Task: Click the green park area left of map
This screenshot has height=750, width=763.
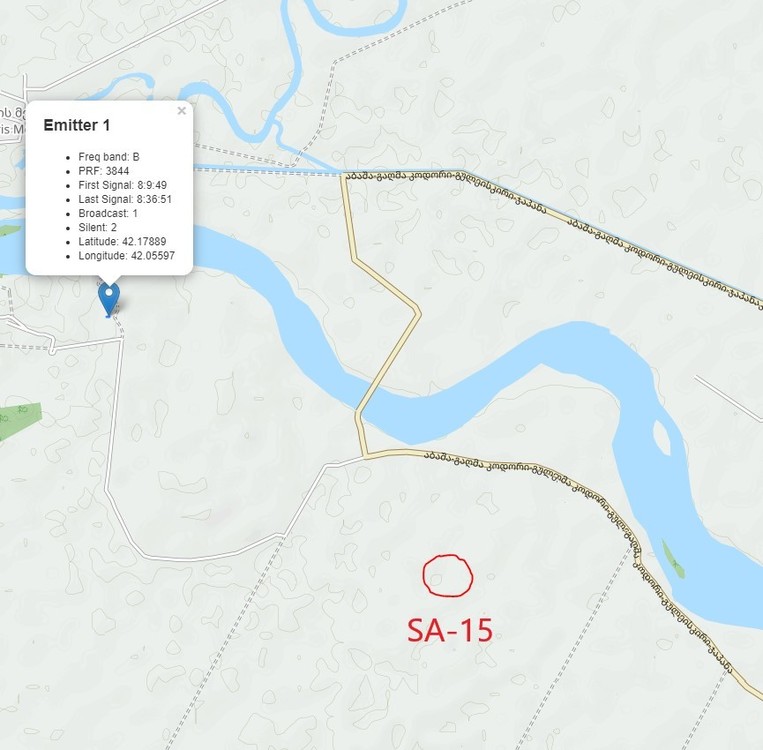Action: [x=18, y=420]
